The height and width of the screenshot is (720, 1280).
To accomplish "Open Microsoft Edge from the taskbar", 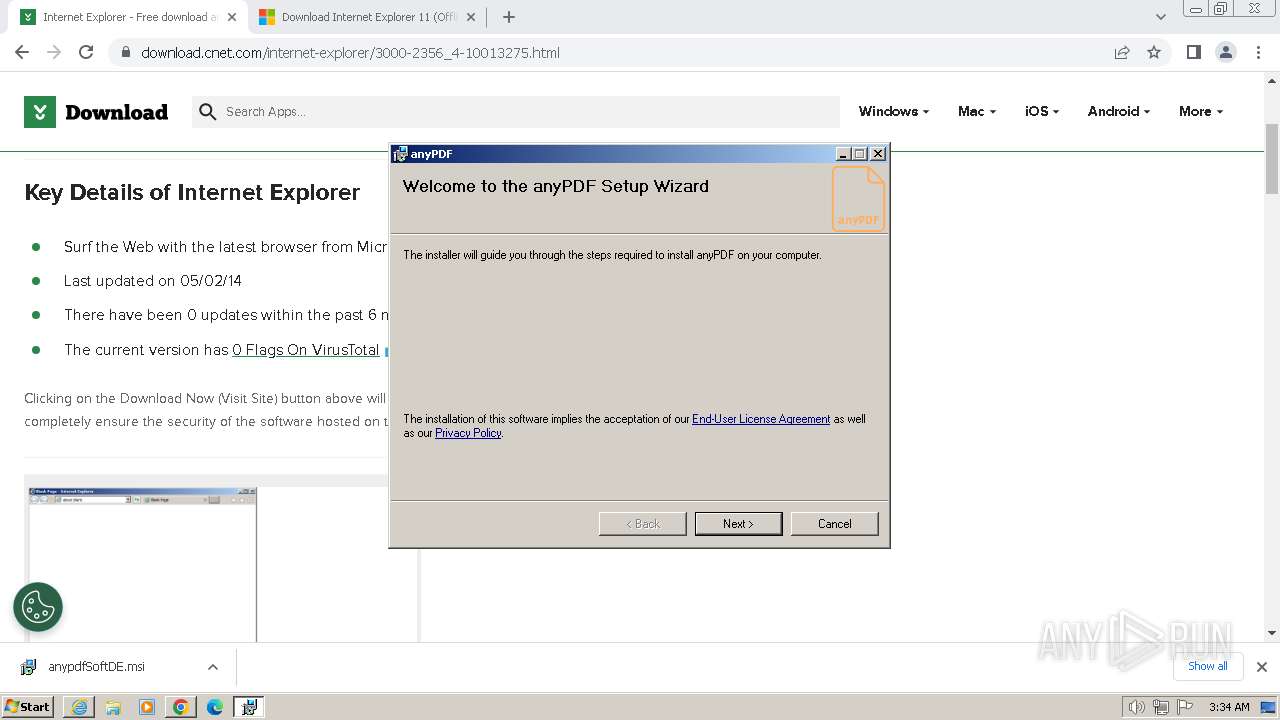I will tap(215, 707).
